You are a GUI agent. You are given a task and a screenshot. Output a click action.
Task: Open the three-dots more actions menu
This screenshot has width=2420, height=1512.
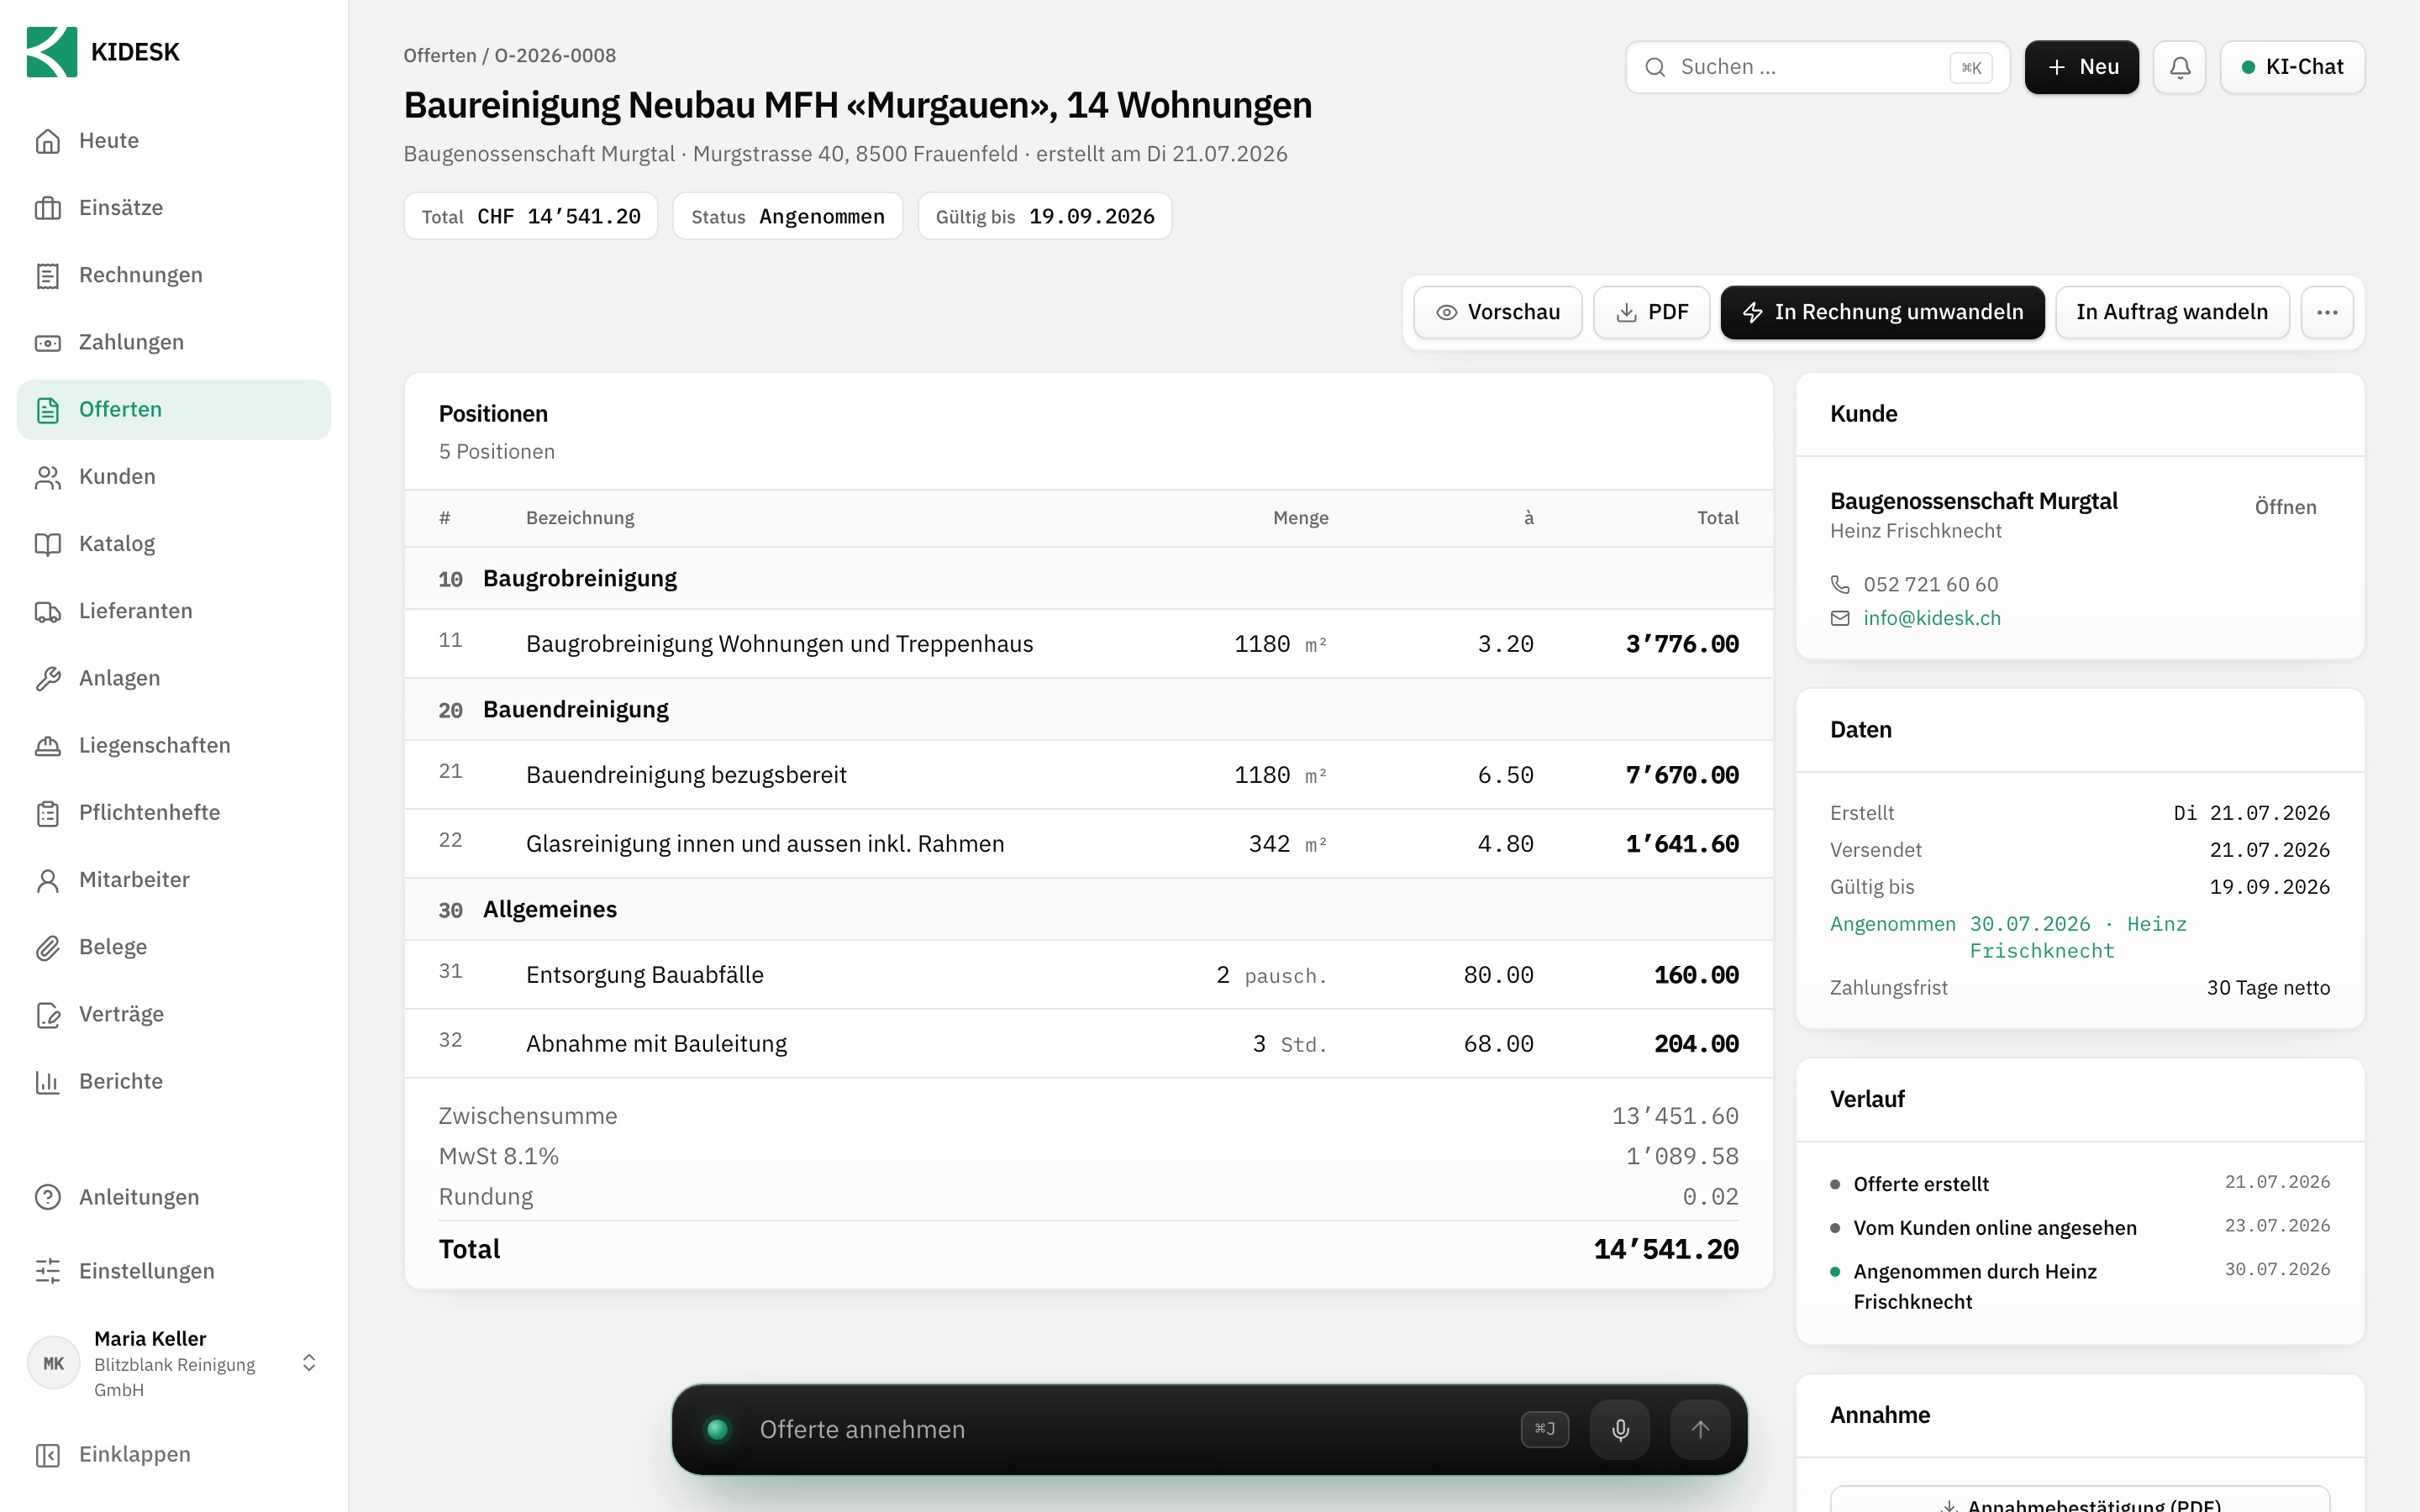(x=2327, y=312)
